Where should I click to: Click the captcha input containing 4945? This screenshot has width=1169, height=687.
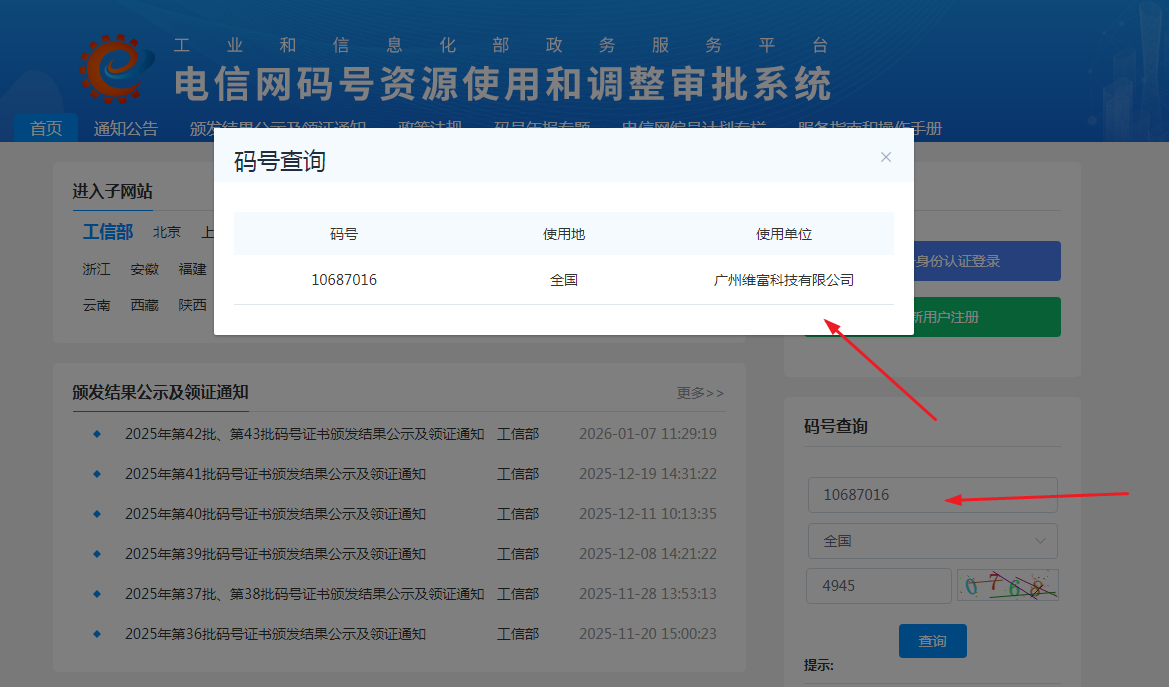coord(878,585)
